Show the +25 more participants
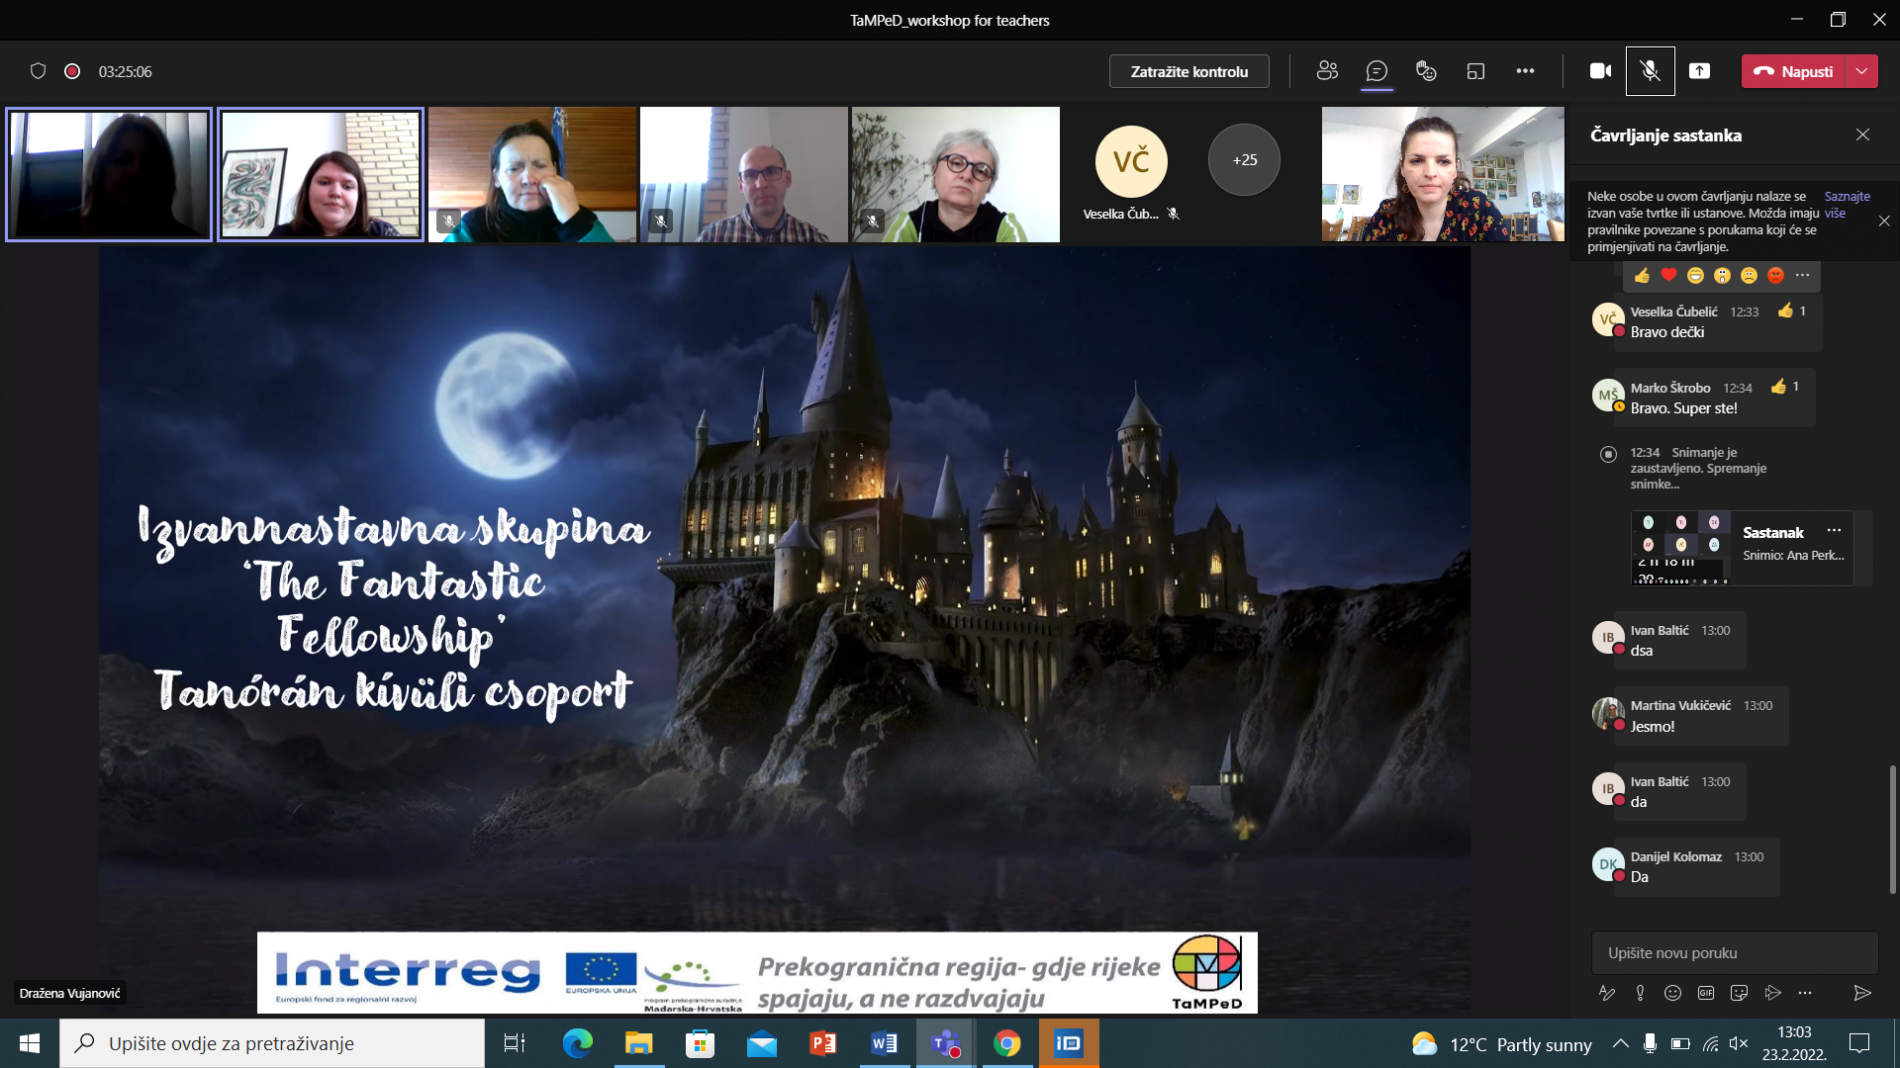Screen dimensions: 1900x1068 click(x=1244, y=160)
